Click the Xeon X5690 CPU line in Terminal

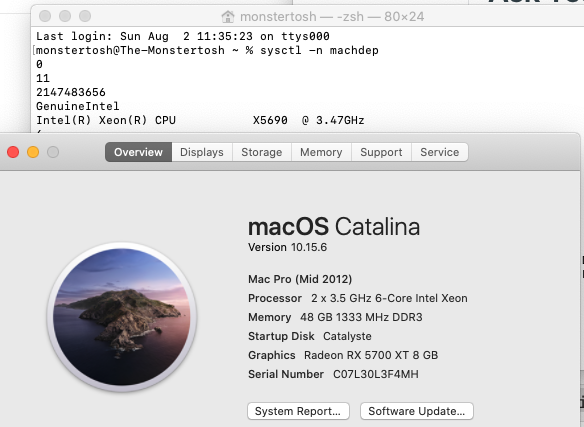[x=200, y=120]
